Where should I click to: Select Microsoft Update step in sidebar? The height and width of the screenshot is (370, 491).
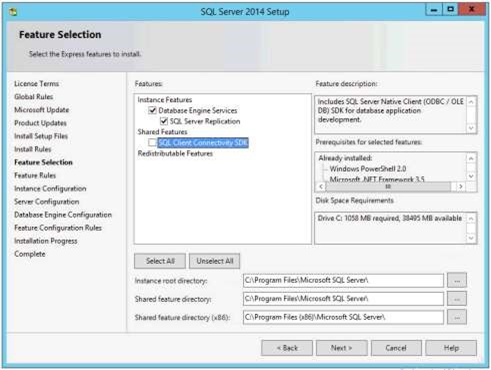pyautogui.click(x=41, y=110)
